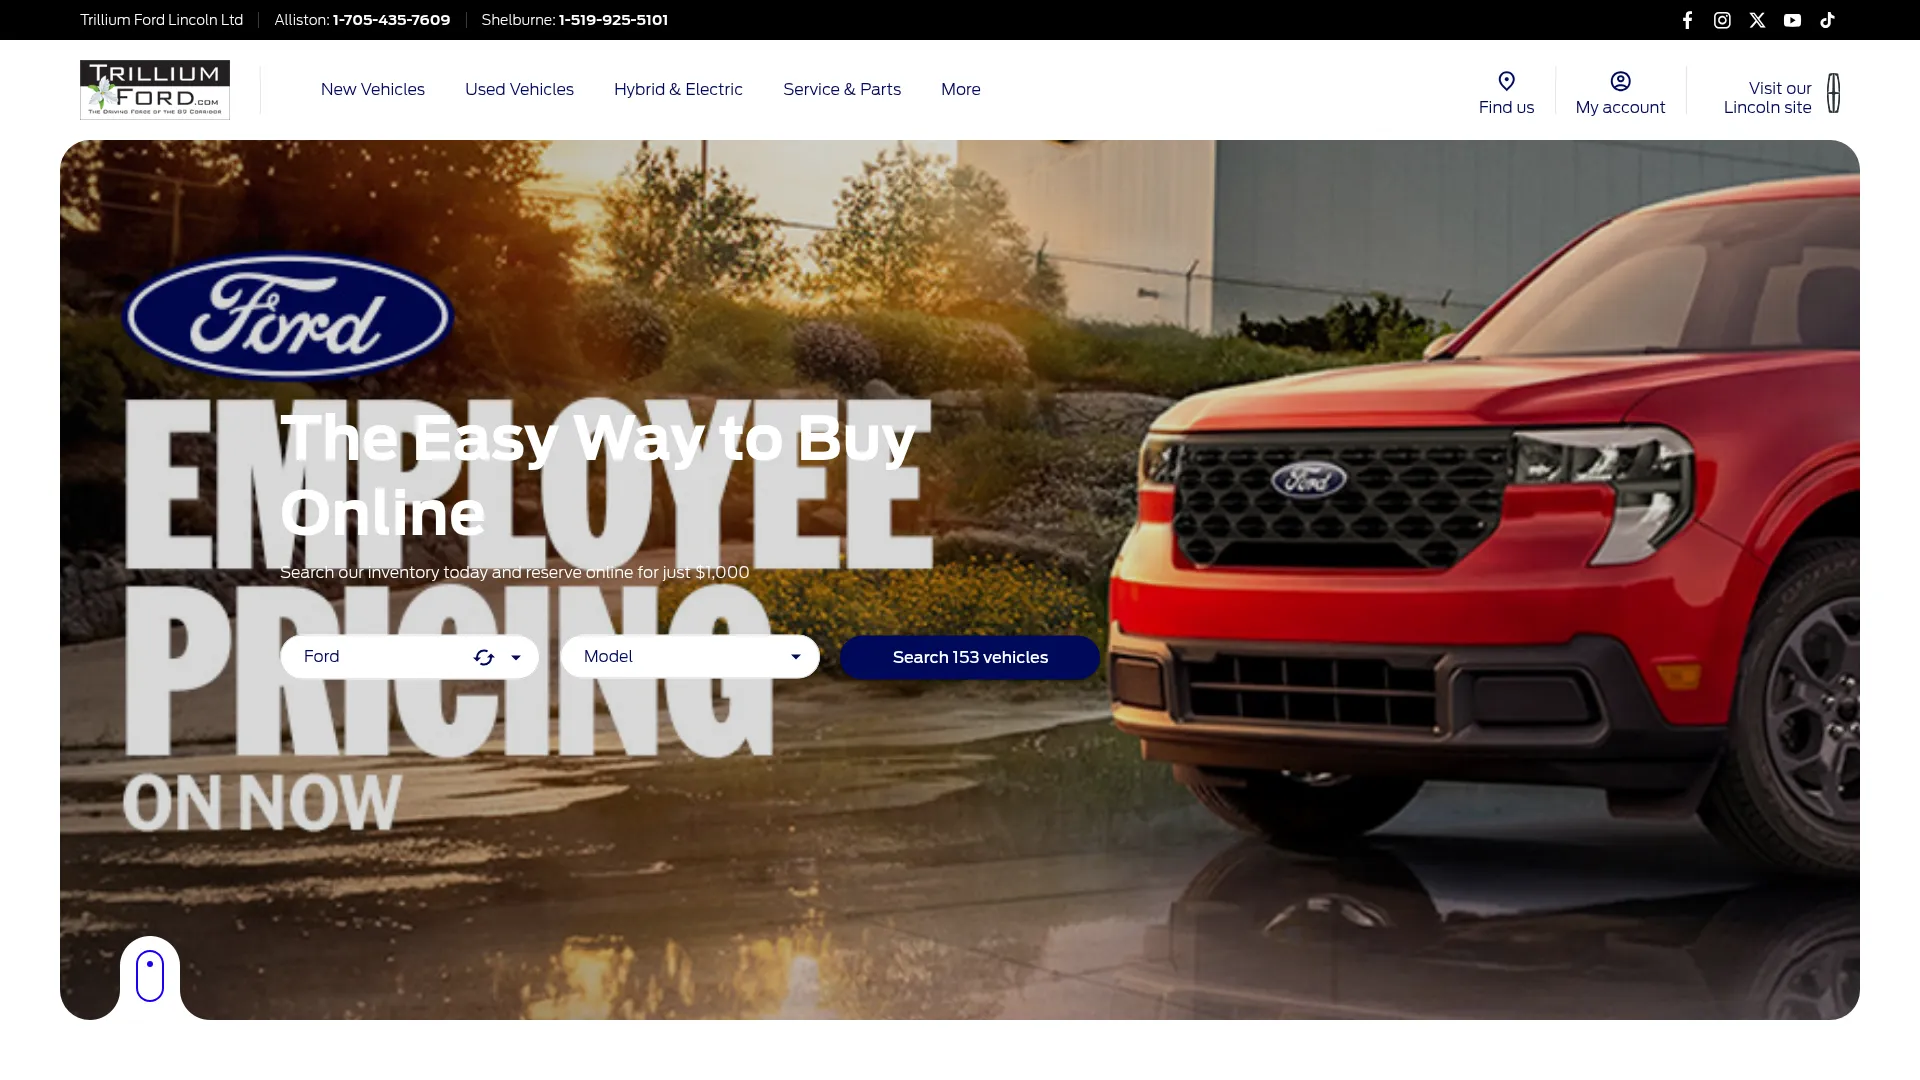
Task: Click the mouse scroll-down indicator icon
Action: 150,976
